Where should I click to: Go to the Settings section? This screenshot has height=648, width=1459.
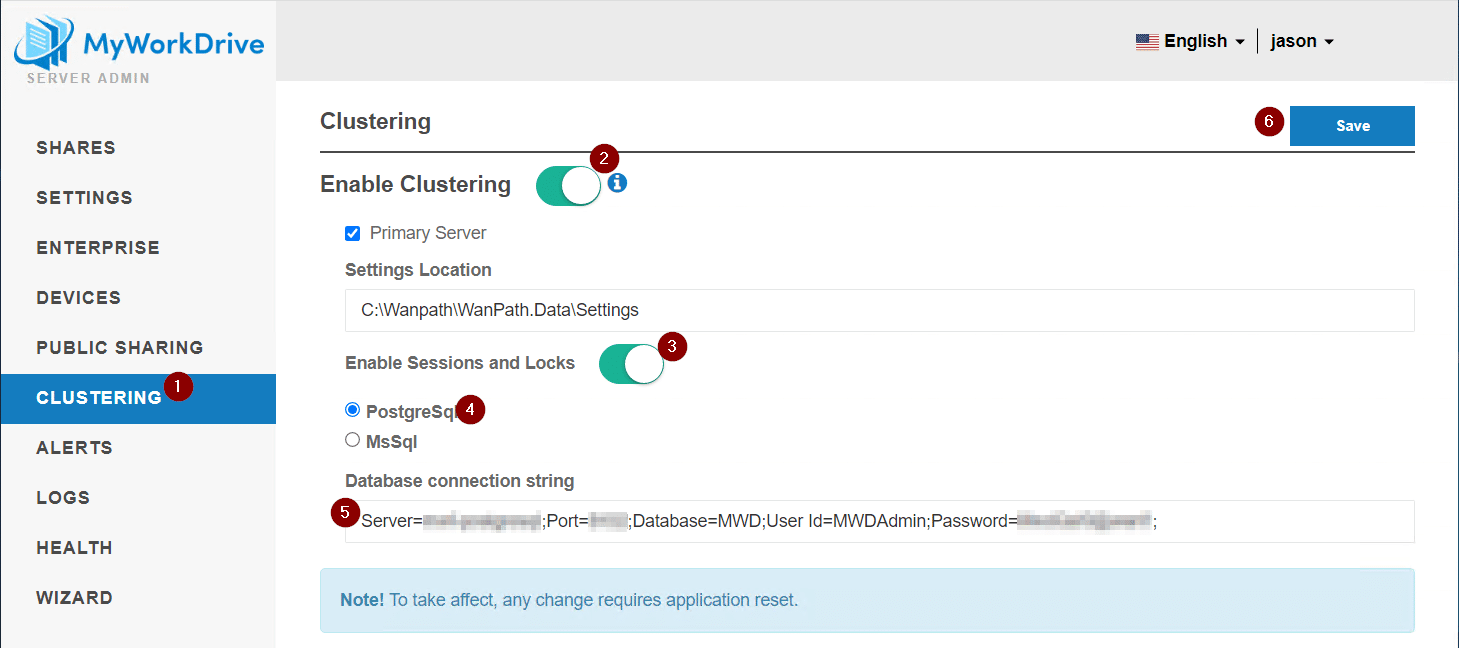84,198
